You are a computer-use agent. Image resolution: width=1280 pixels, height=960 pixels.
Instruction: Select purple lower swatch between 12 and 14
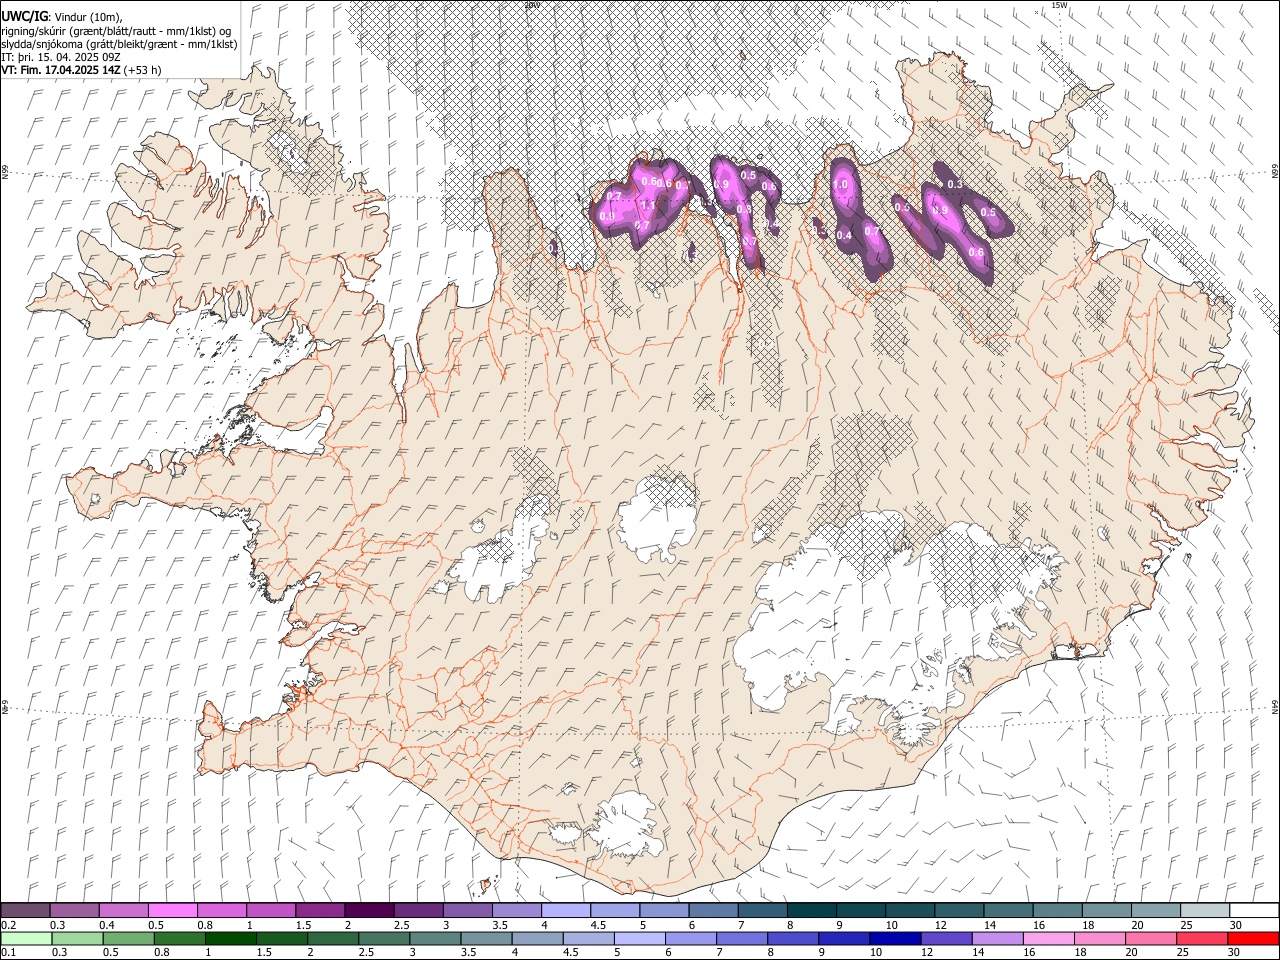(x=946, y=938)
